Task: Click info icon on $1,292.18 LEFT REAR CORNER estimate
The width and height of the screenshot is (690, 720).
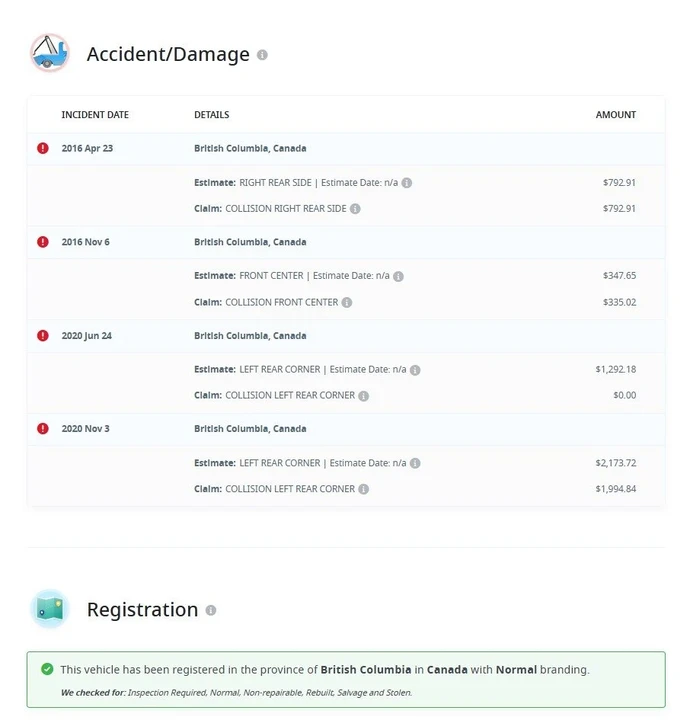Action: [x=415, y=370]
